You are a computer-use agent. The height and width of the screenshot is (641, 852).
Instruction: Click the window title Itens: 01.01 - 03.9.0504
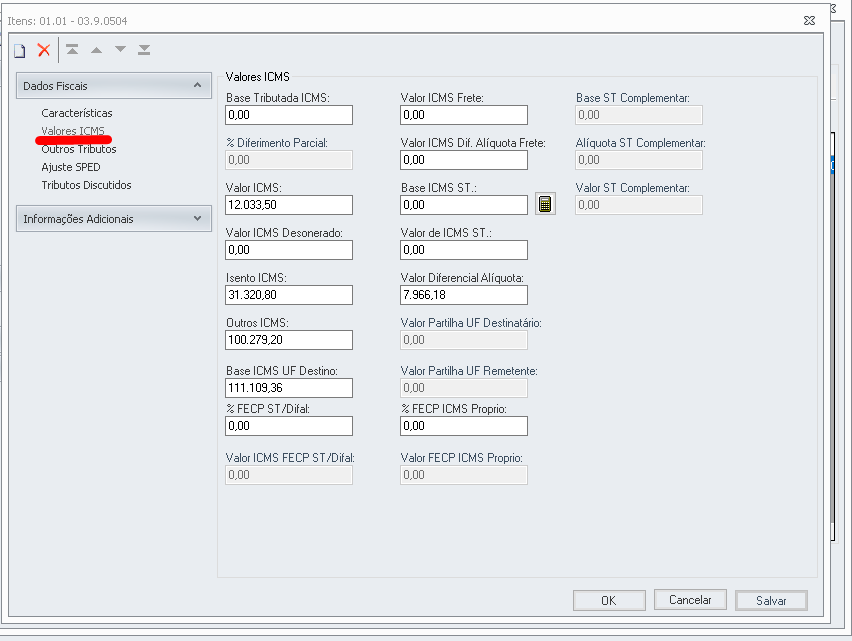[x=67, y=21]
